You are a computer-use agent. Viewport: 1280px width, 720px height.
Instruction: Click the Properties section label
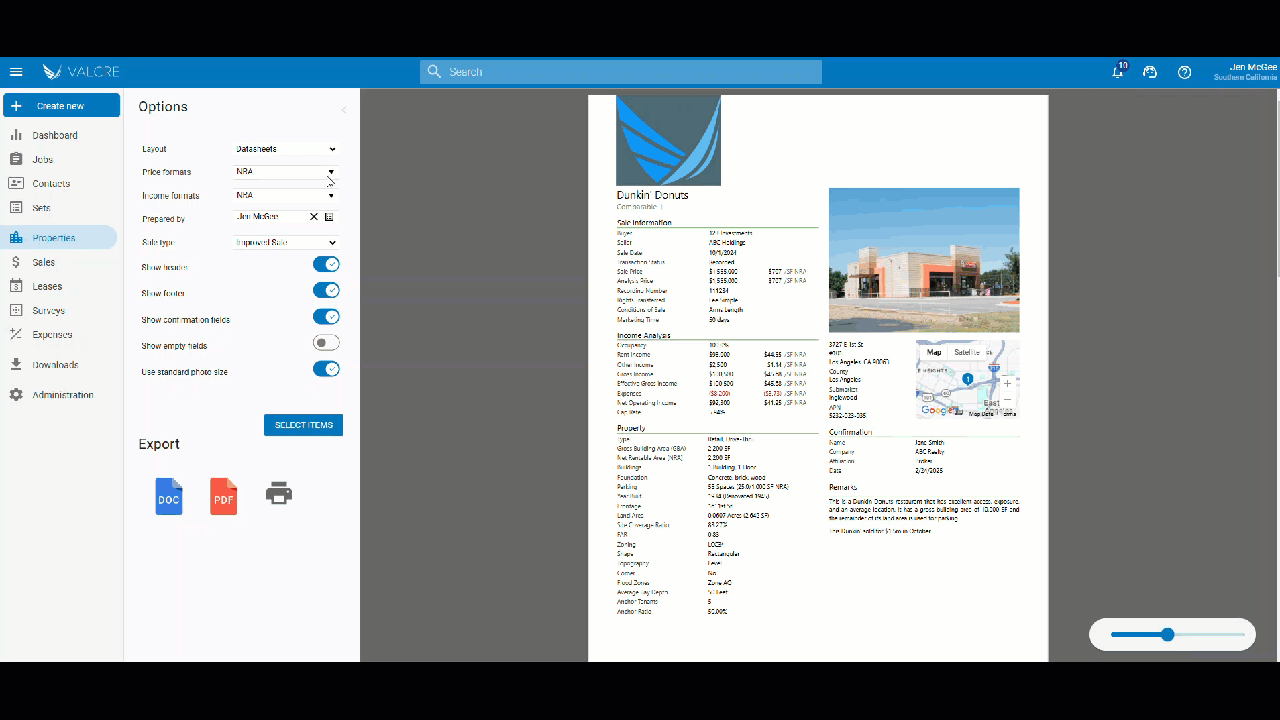click(x=54, y=238)
